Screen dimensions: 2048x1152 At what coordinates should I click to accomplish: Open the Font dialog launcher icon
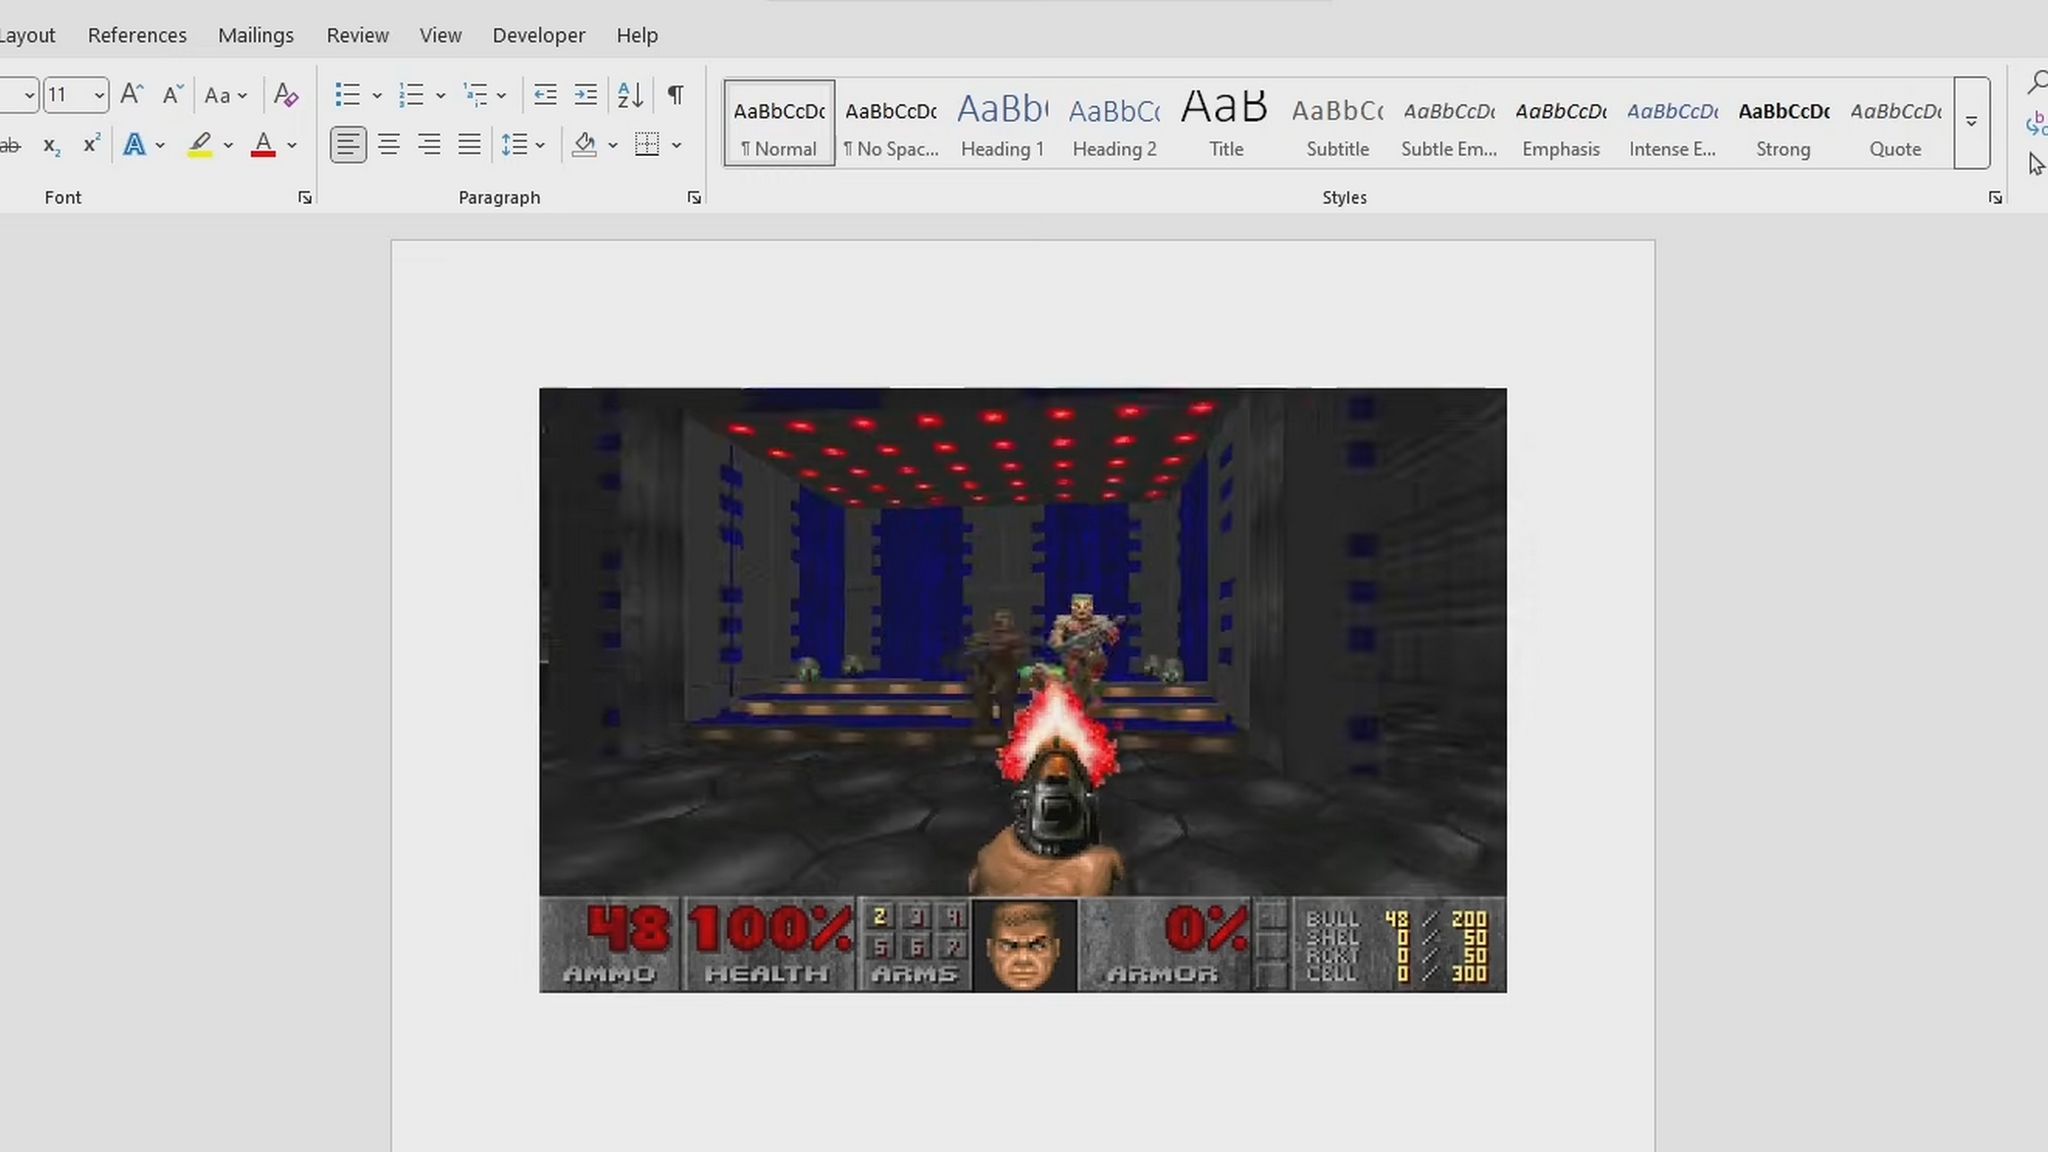304,197
